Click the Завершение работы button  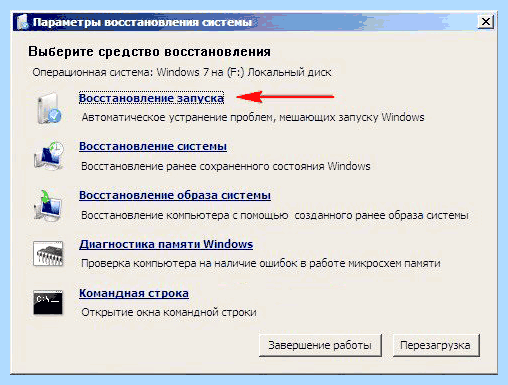320,345
